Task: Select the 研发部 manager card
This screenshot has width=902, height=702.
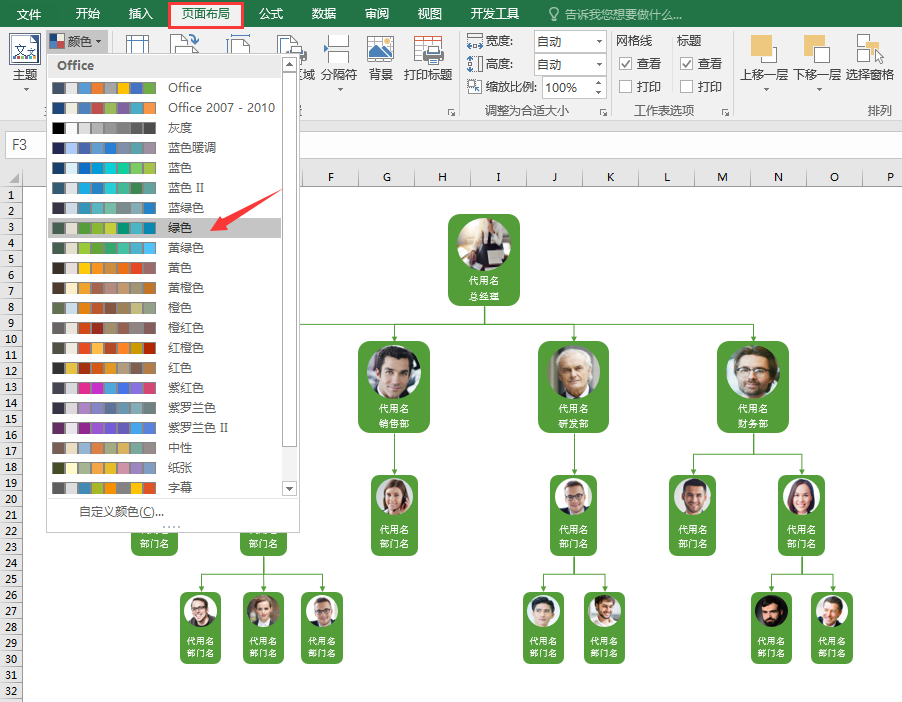Action: pyautogui.click(x=574, y=387)
